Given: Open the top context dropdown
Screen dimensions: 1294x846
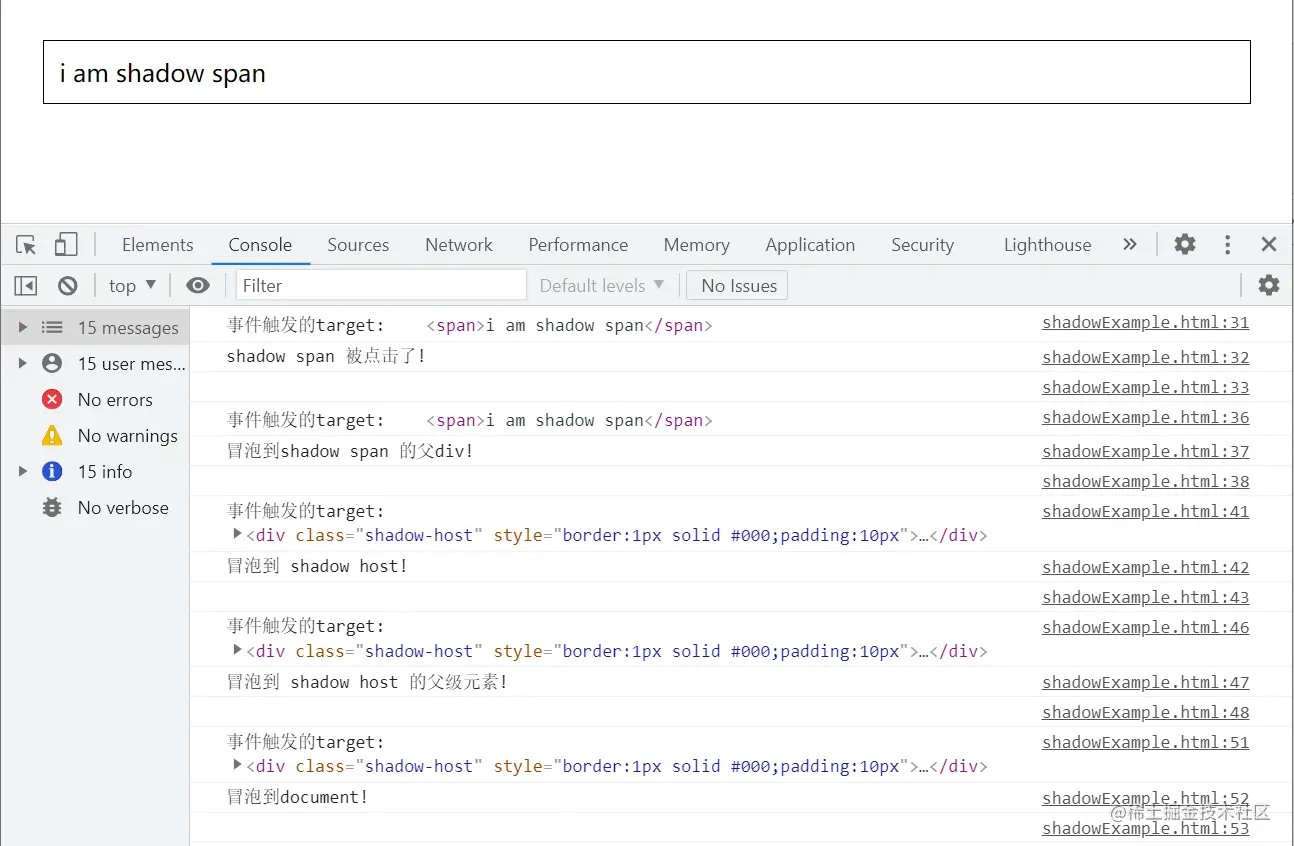Looking at the screenshot, I should click(132, 286).
